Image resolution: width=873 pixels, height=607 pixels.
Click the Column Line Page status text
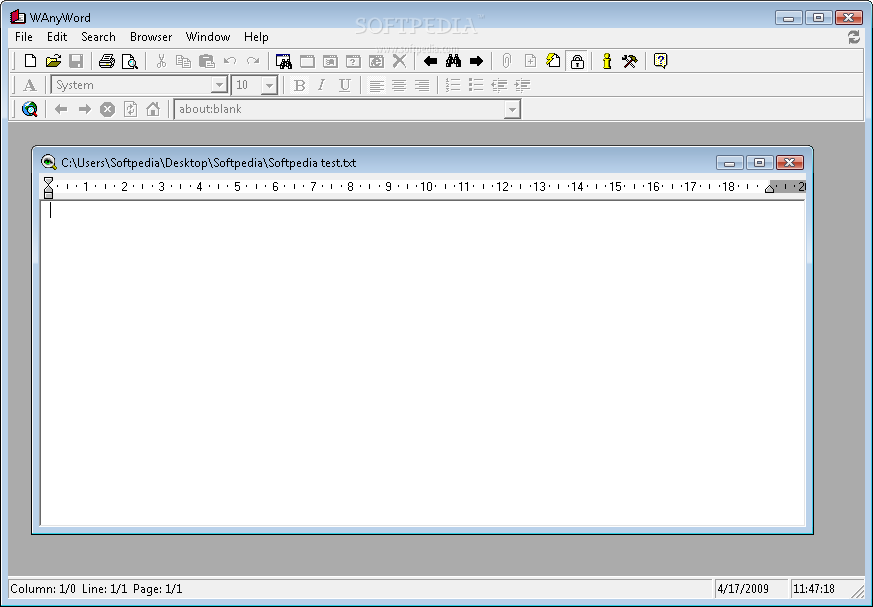[x=96, y=589]
